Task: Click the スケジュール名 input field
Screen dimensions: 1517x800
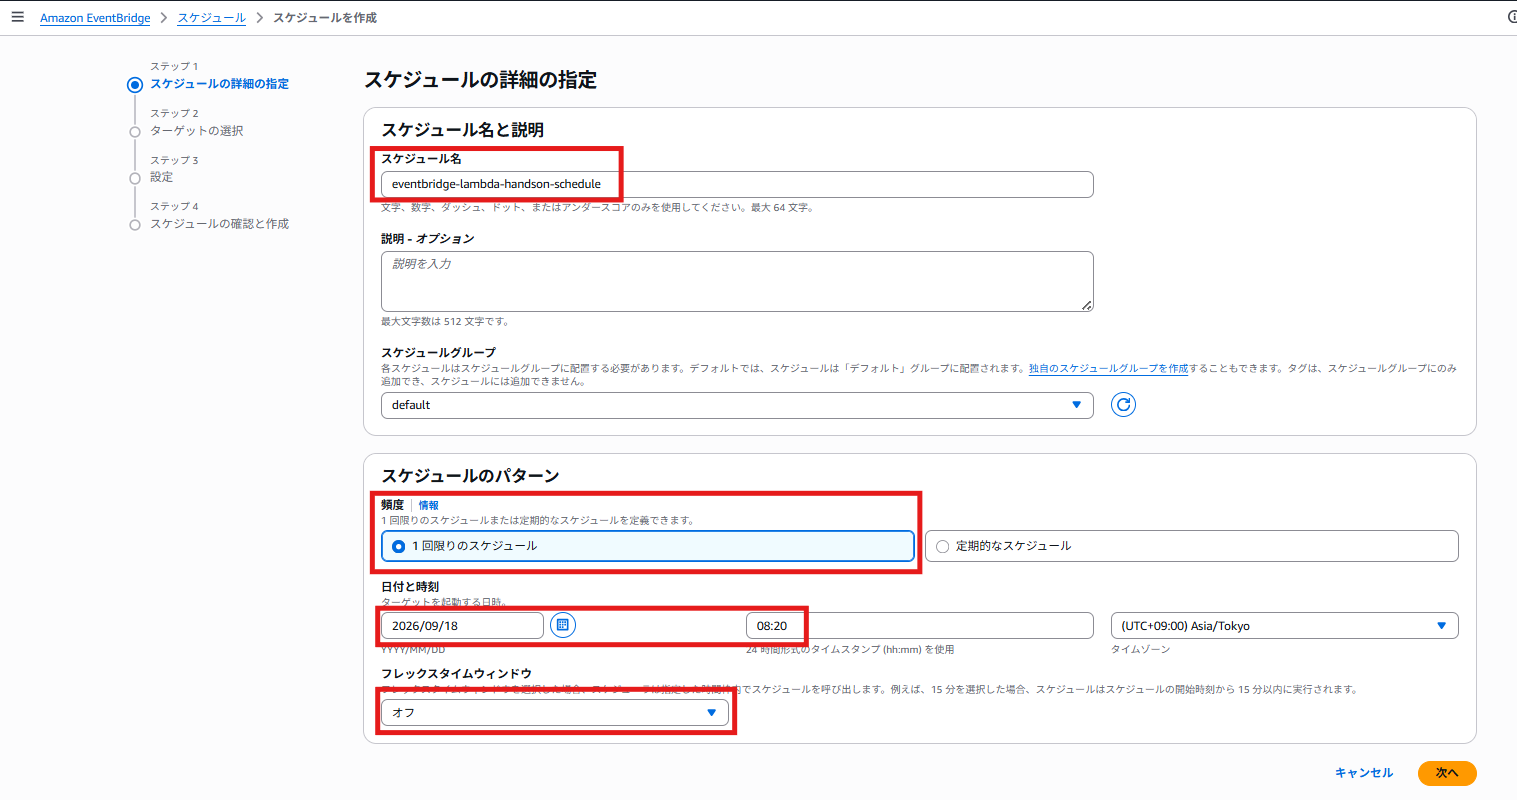Action: [737, 184]
